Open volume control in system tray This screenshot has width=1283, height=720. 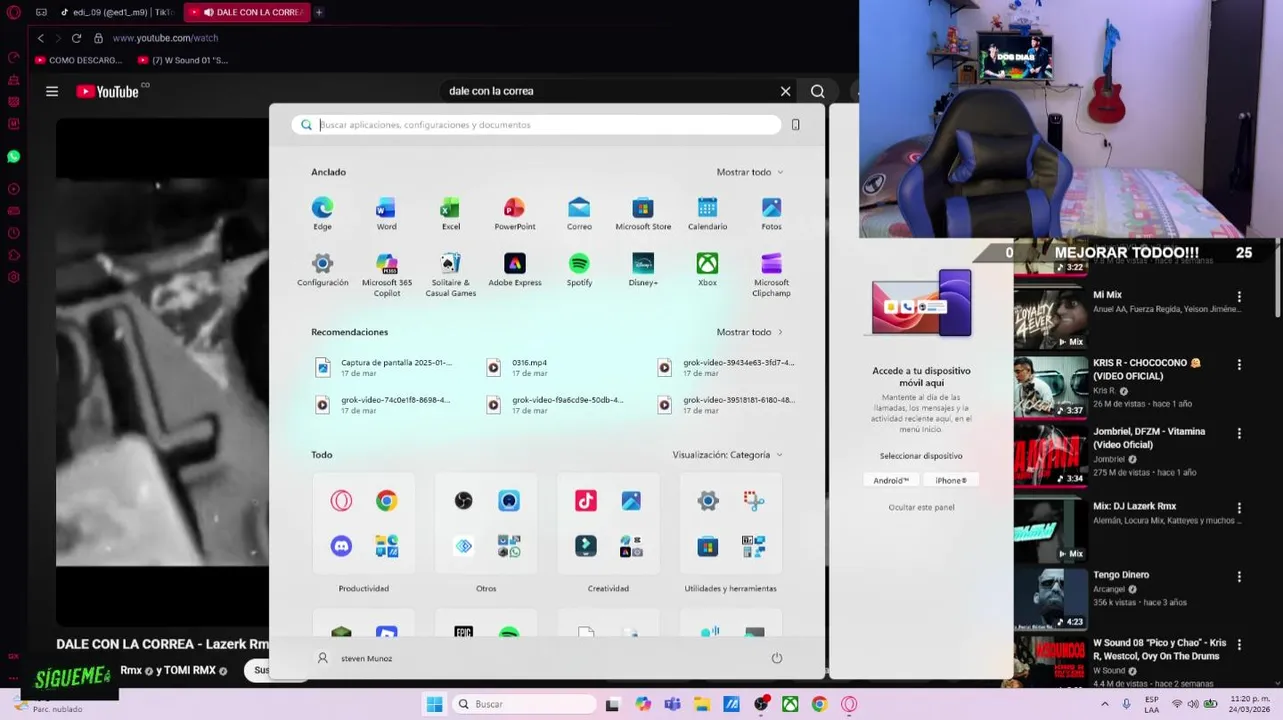point(1194,704)
